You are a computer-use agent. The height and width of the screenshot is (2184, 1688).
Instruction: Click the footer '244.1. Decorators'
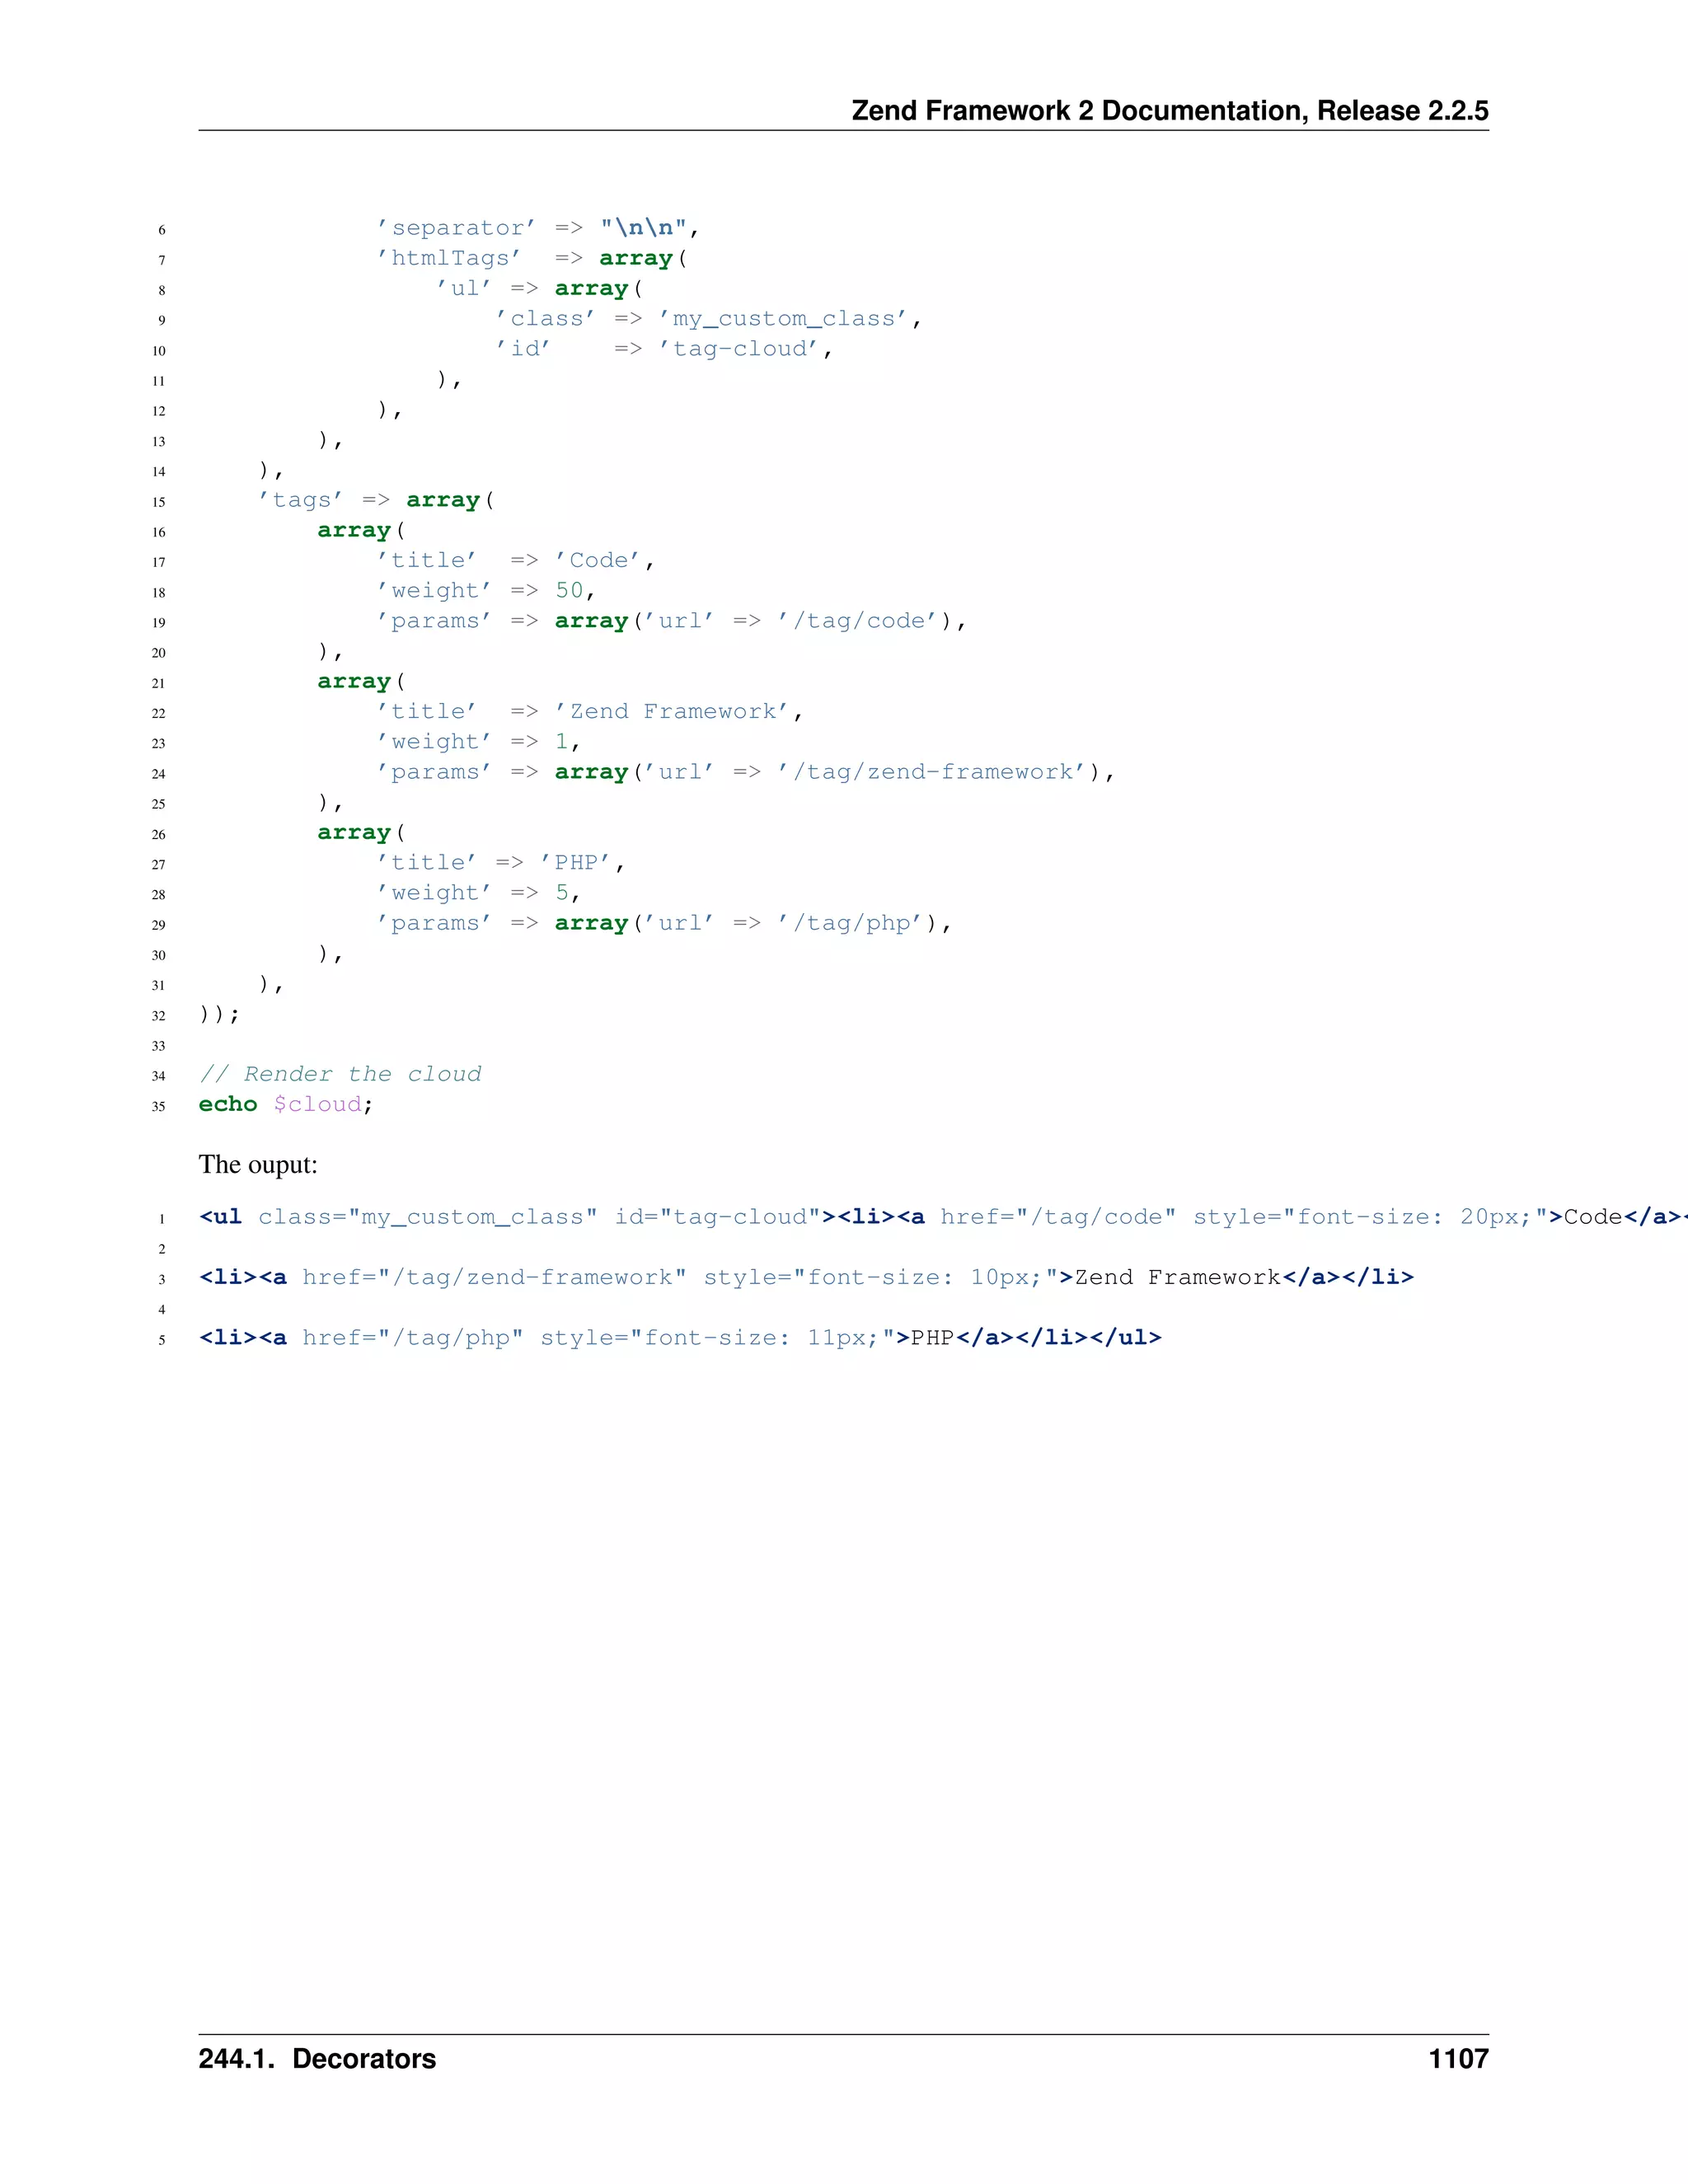(x=317, y=2059)
